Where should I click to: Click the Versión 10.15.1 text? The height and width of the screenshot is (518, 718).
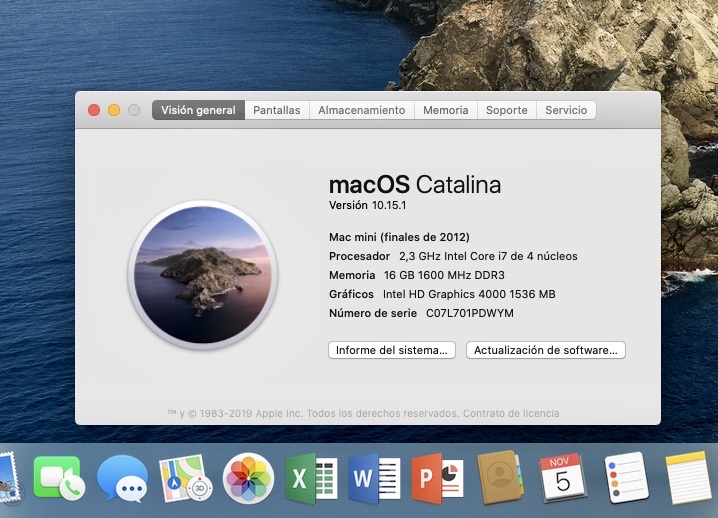coord(367,205)
